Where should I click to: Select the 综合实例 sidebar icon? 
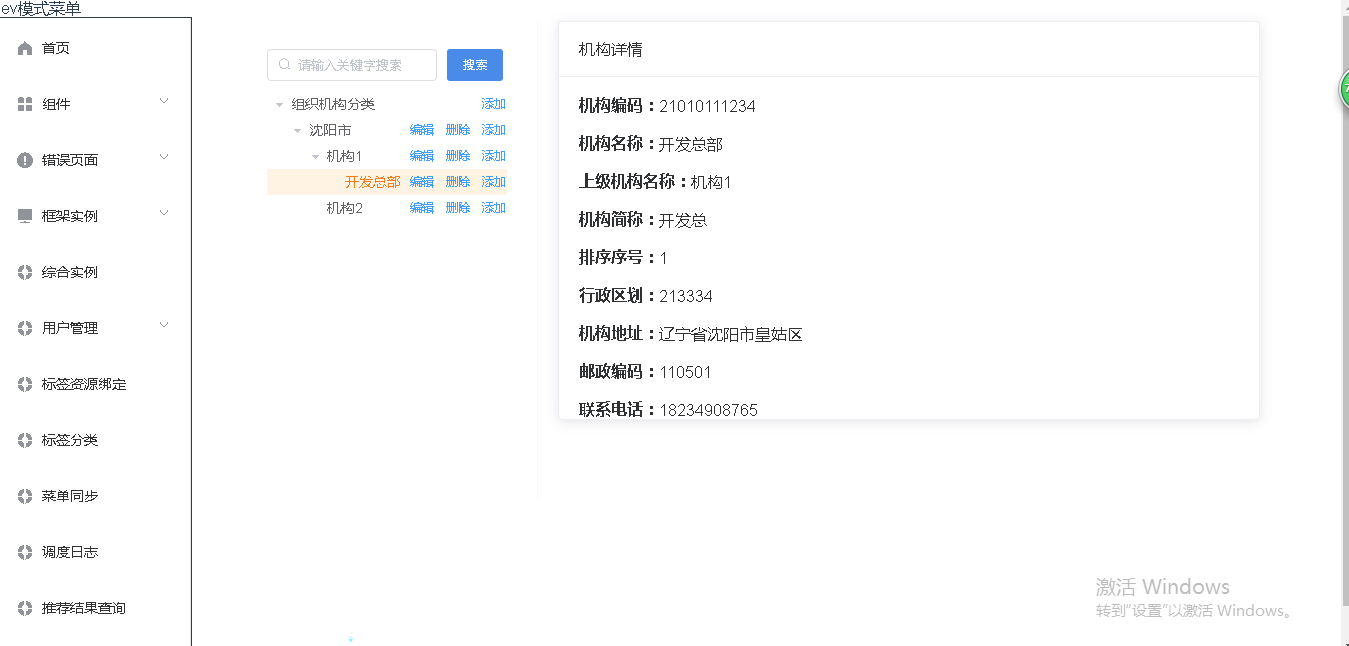pyautogui.click(x=24, y=271)
